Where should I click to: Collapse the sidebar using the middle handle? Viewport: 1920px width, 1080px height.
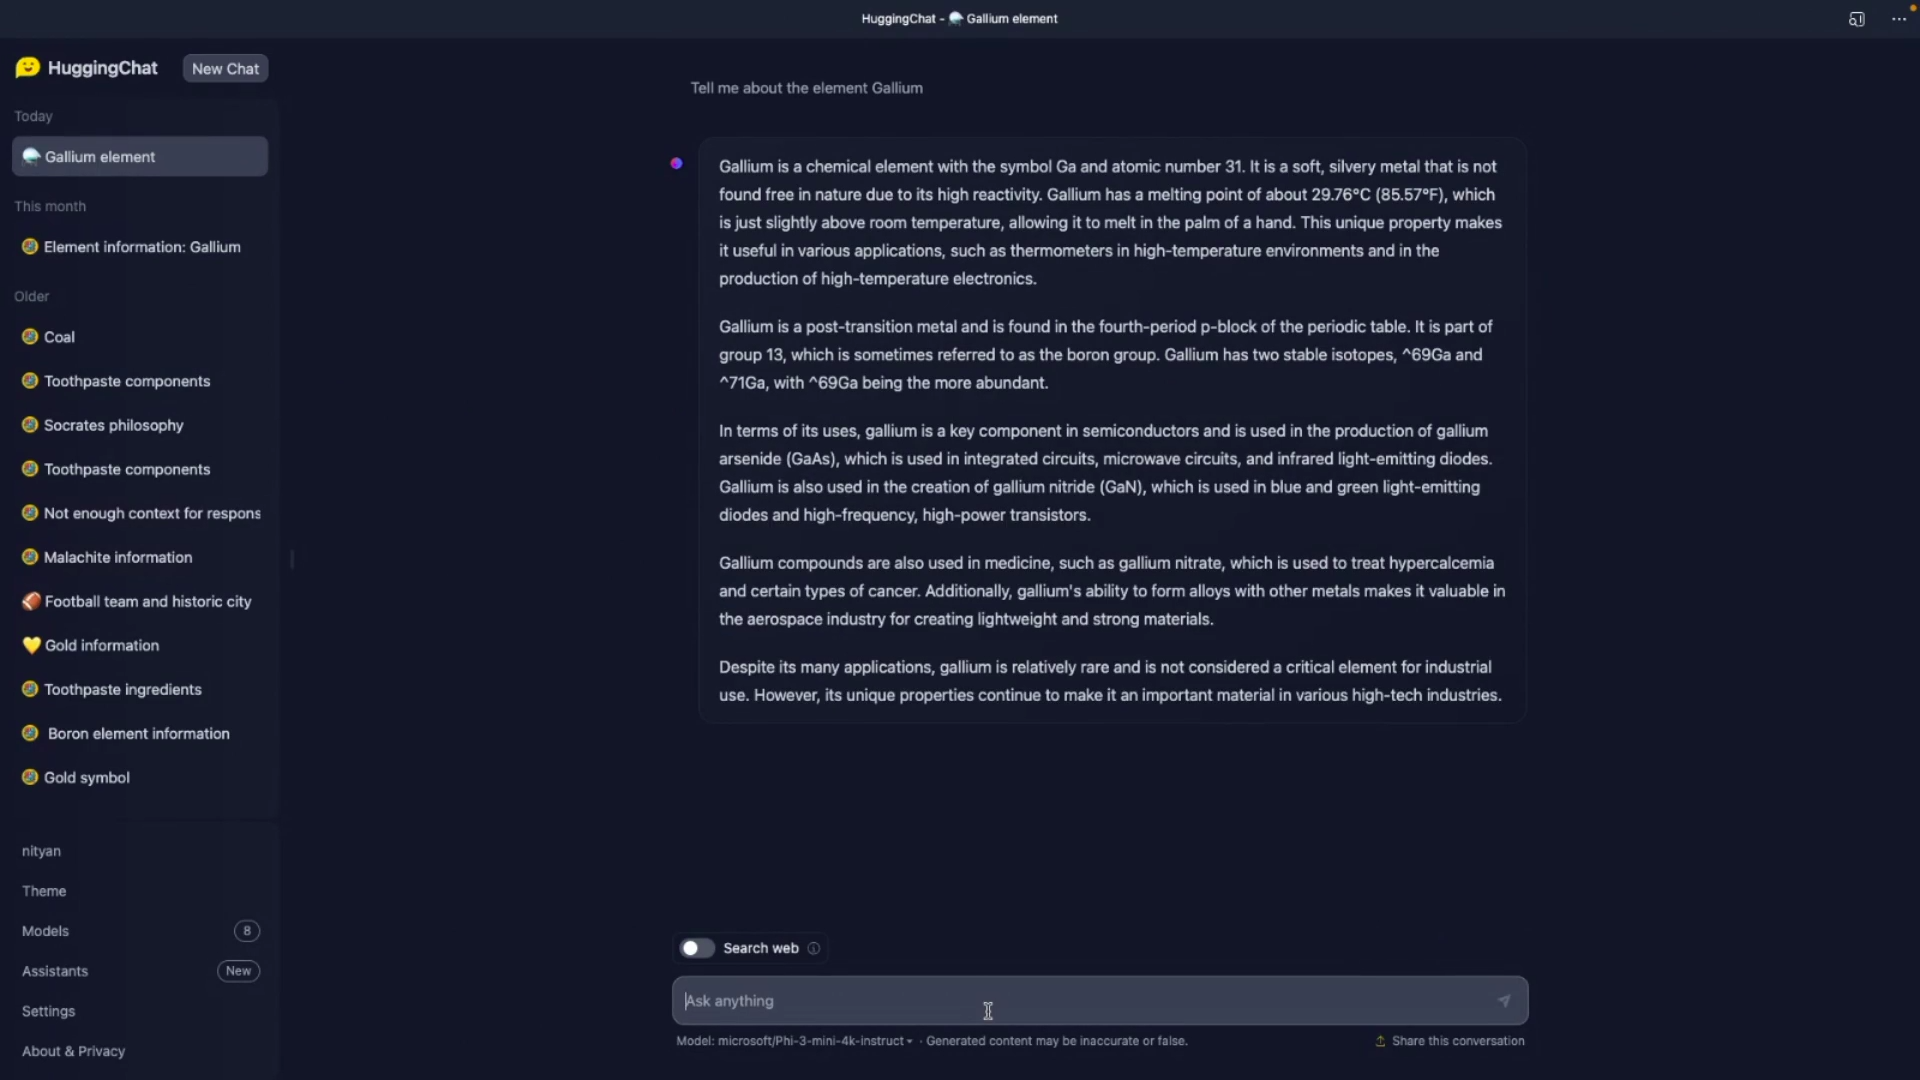pyautogui.click(x=292, y=559)
